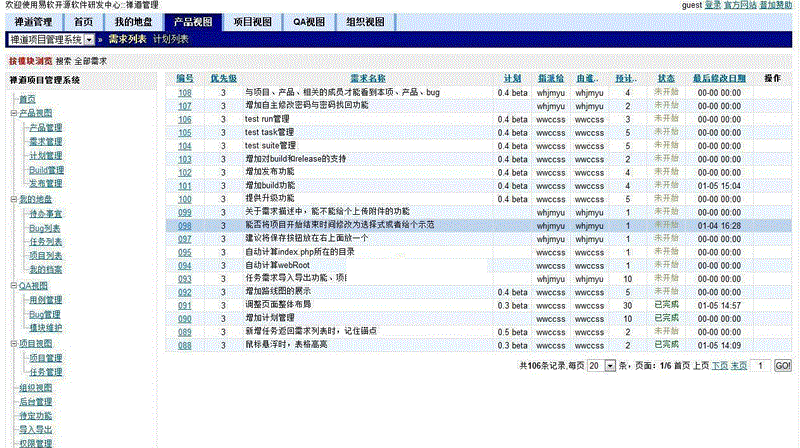
Task: Open 发布管理 in the left tree
Action: 45,184
